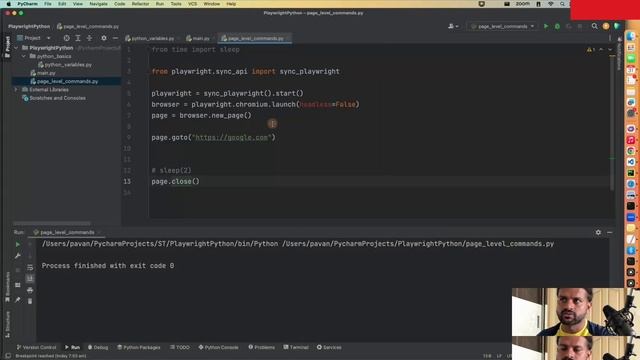Open the Navigate menu
The image size is (640, 360).
coord(98,4)
